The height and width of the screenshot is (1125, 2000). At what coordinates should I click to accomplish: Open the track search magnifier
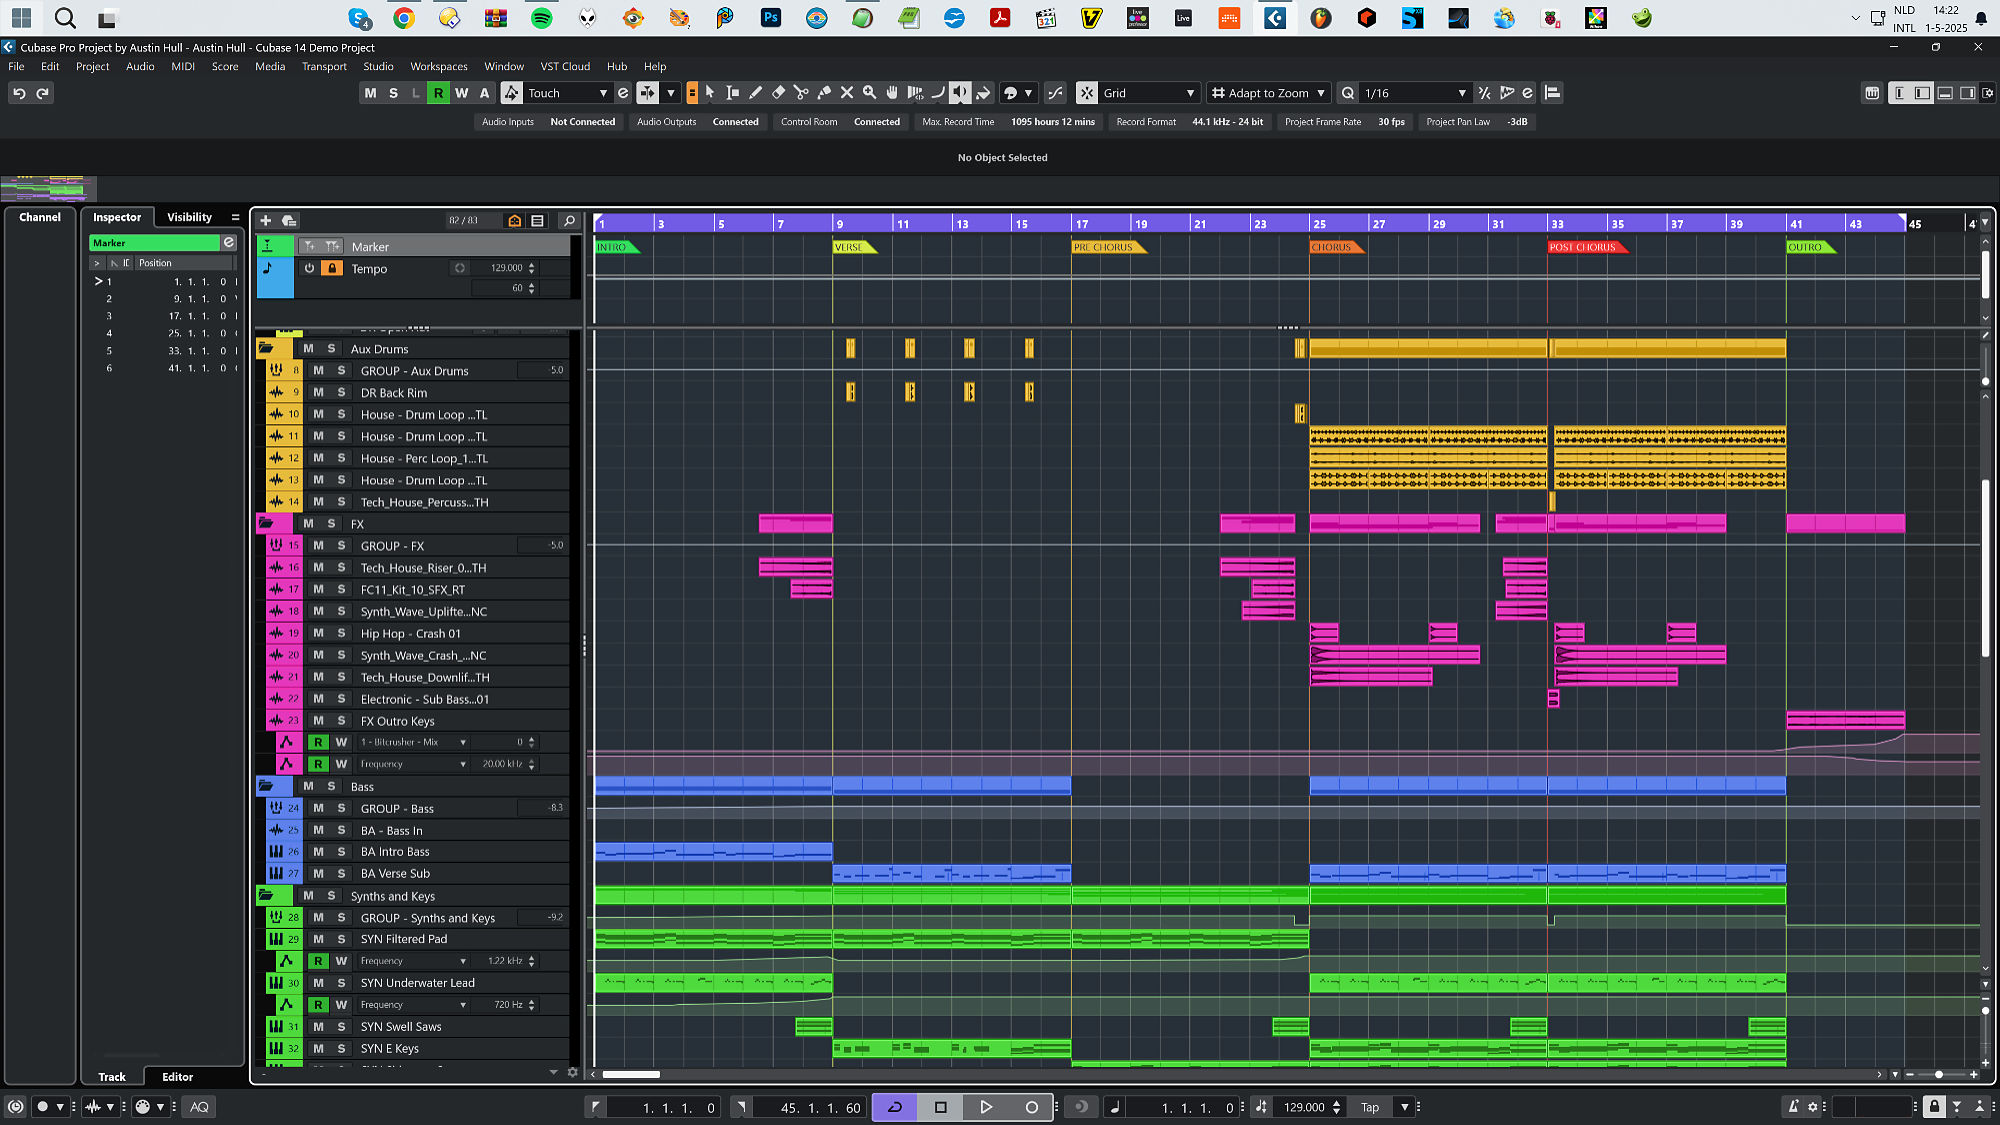(569, 221)
